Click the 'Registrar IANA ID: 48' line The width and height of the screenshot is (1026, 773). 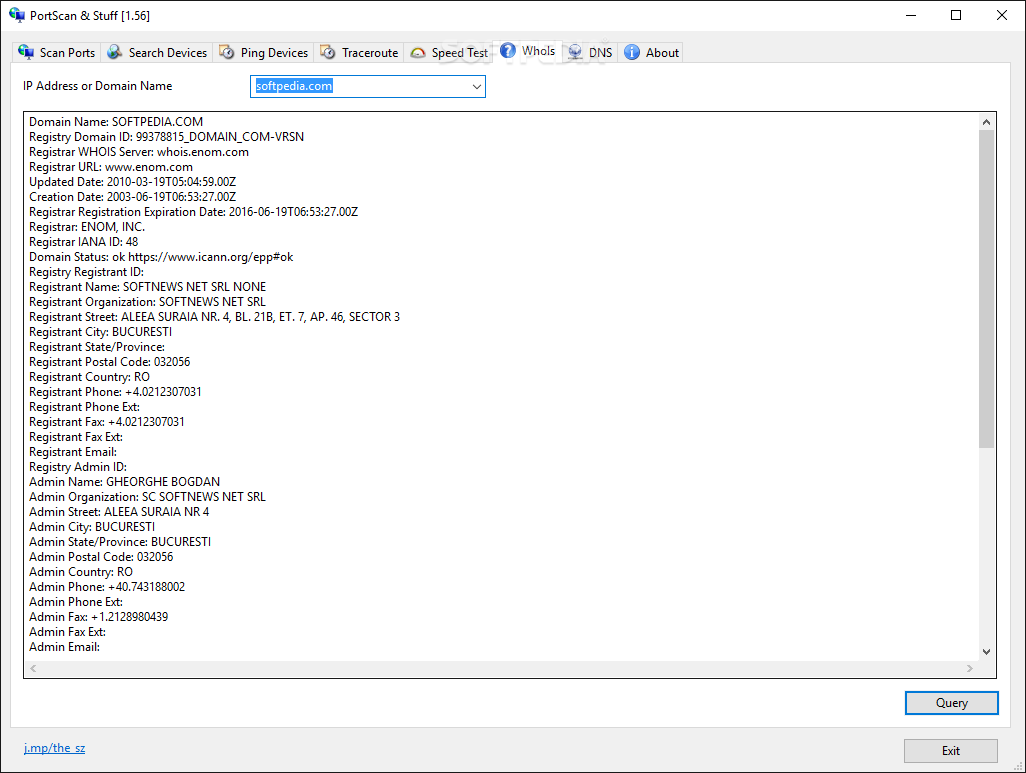pyautogui.click(x=84, y=242)
